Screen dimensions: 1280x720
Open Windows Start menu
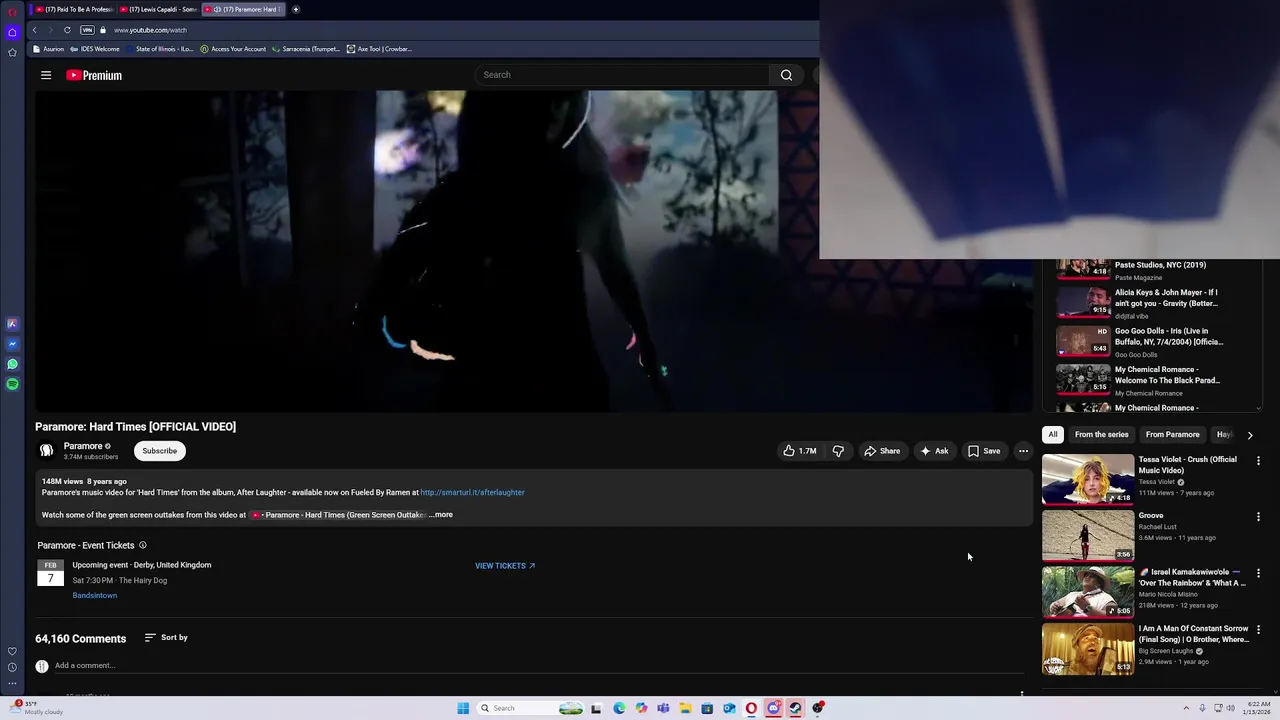[x=463, y=708]
